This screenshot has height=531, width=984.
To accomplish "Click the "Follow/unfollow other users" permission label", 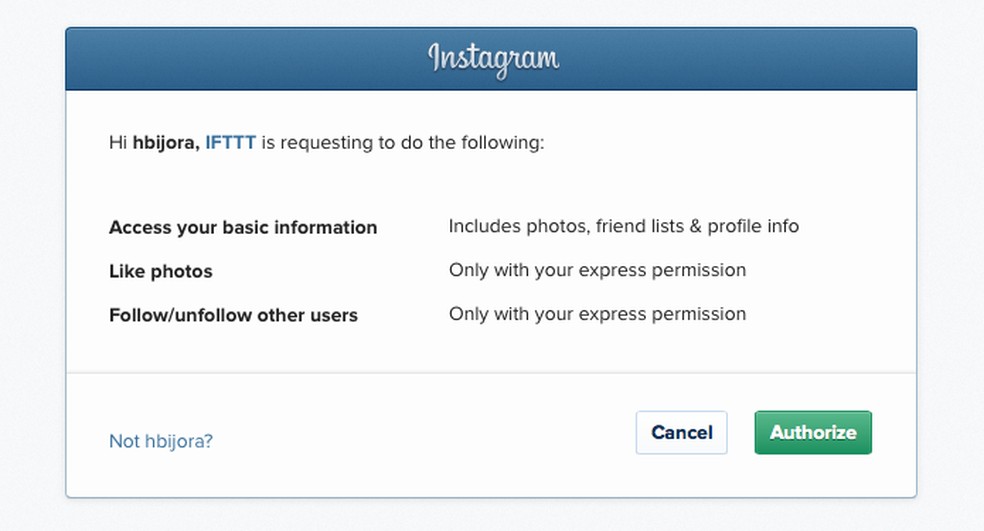I will tap(233, 315).
